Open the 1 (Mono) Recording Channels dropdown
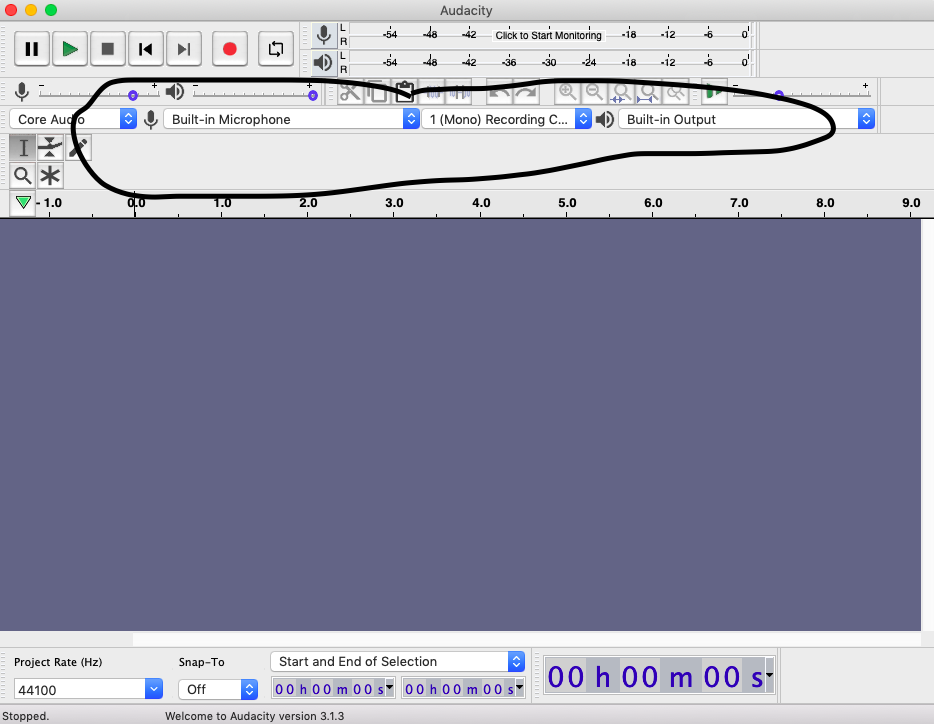934x724 pixels. 506,119
